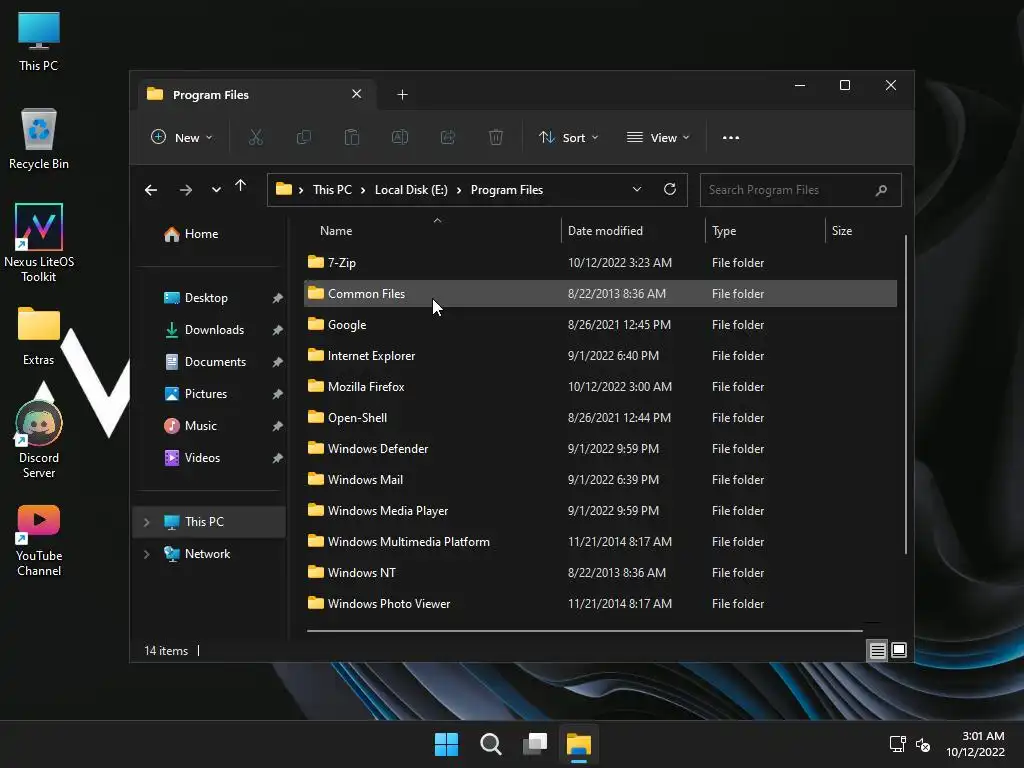
Task: Click the folder icon in address bar
Action: tap(283, 189)
